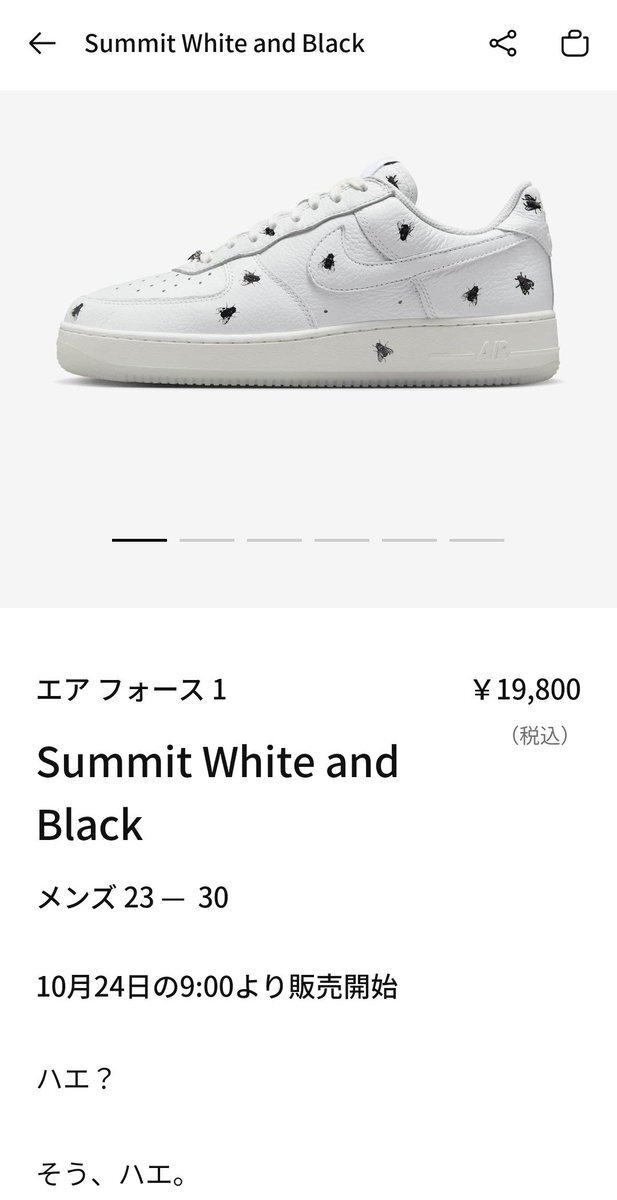This screenshot has height=1200, width=617.
Task: Click the fly on the shoe's midsole
Action: [383, 352]
